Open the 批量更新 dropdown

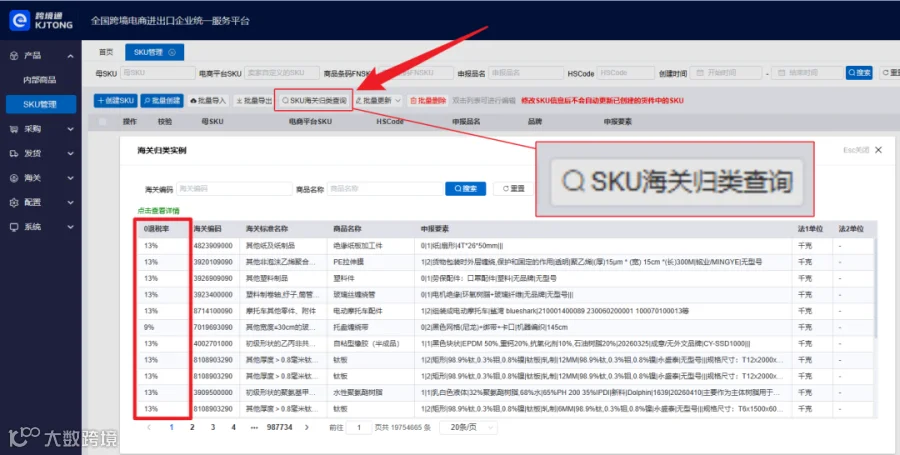click(x=378, y=100)
